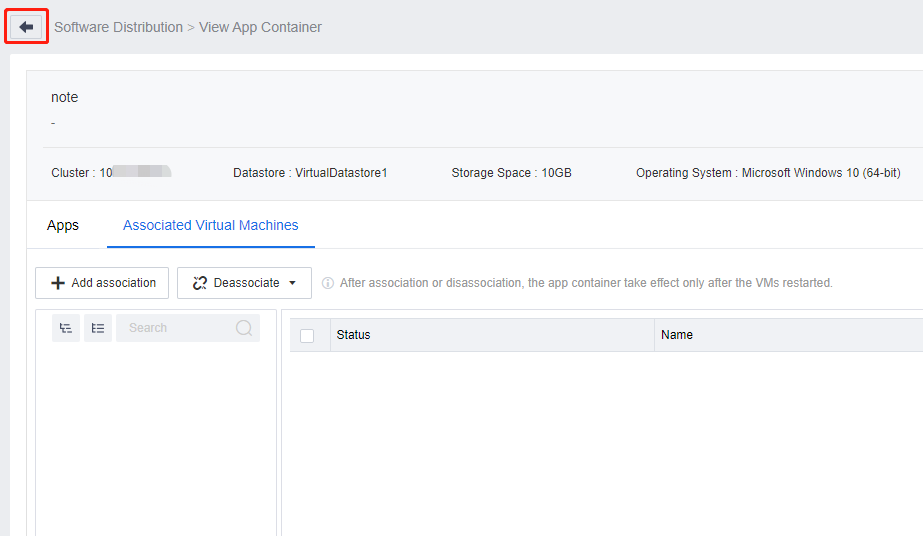
Task: Click the back arrow button
Action: coord(26,27)
